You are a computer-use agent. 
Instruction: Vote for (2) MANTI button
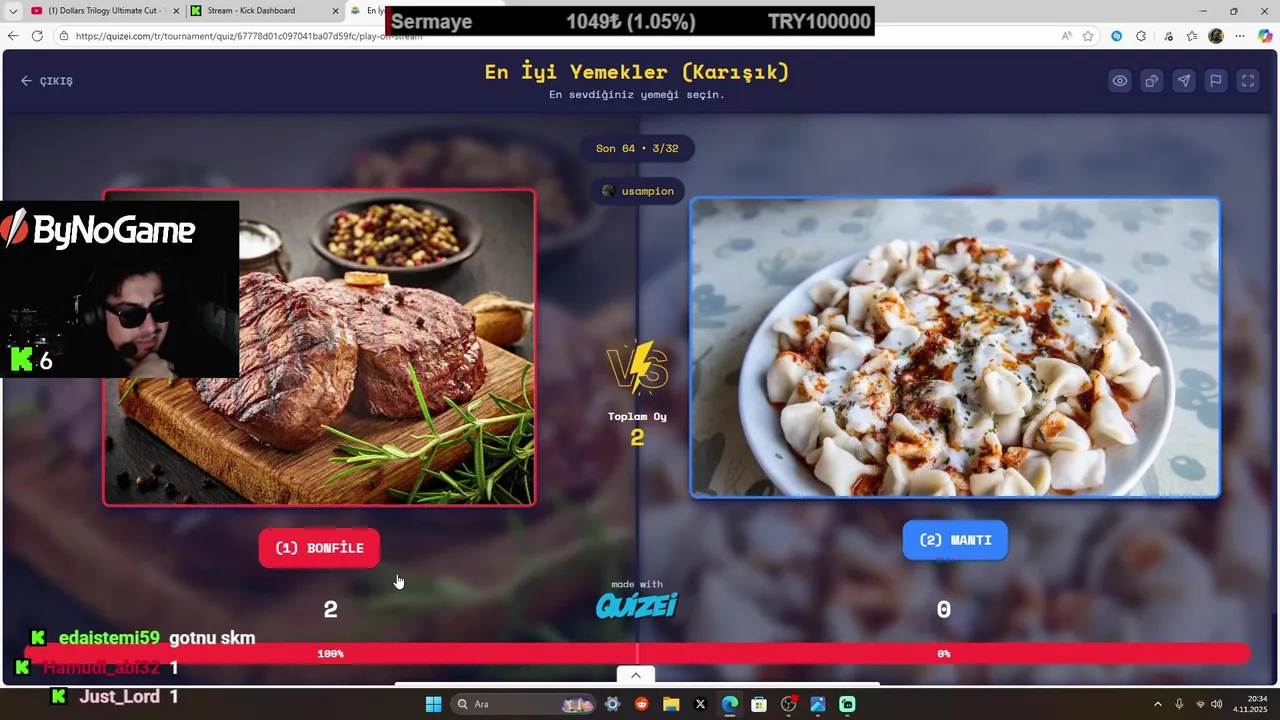click(x=955, y=540)
